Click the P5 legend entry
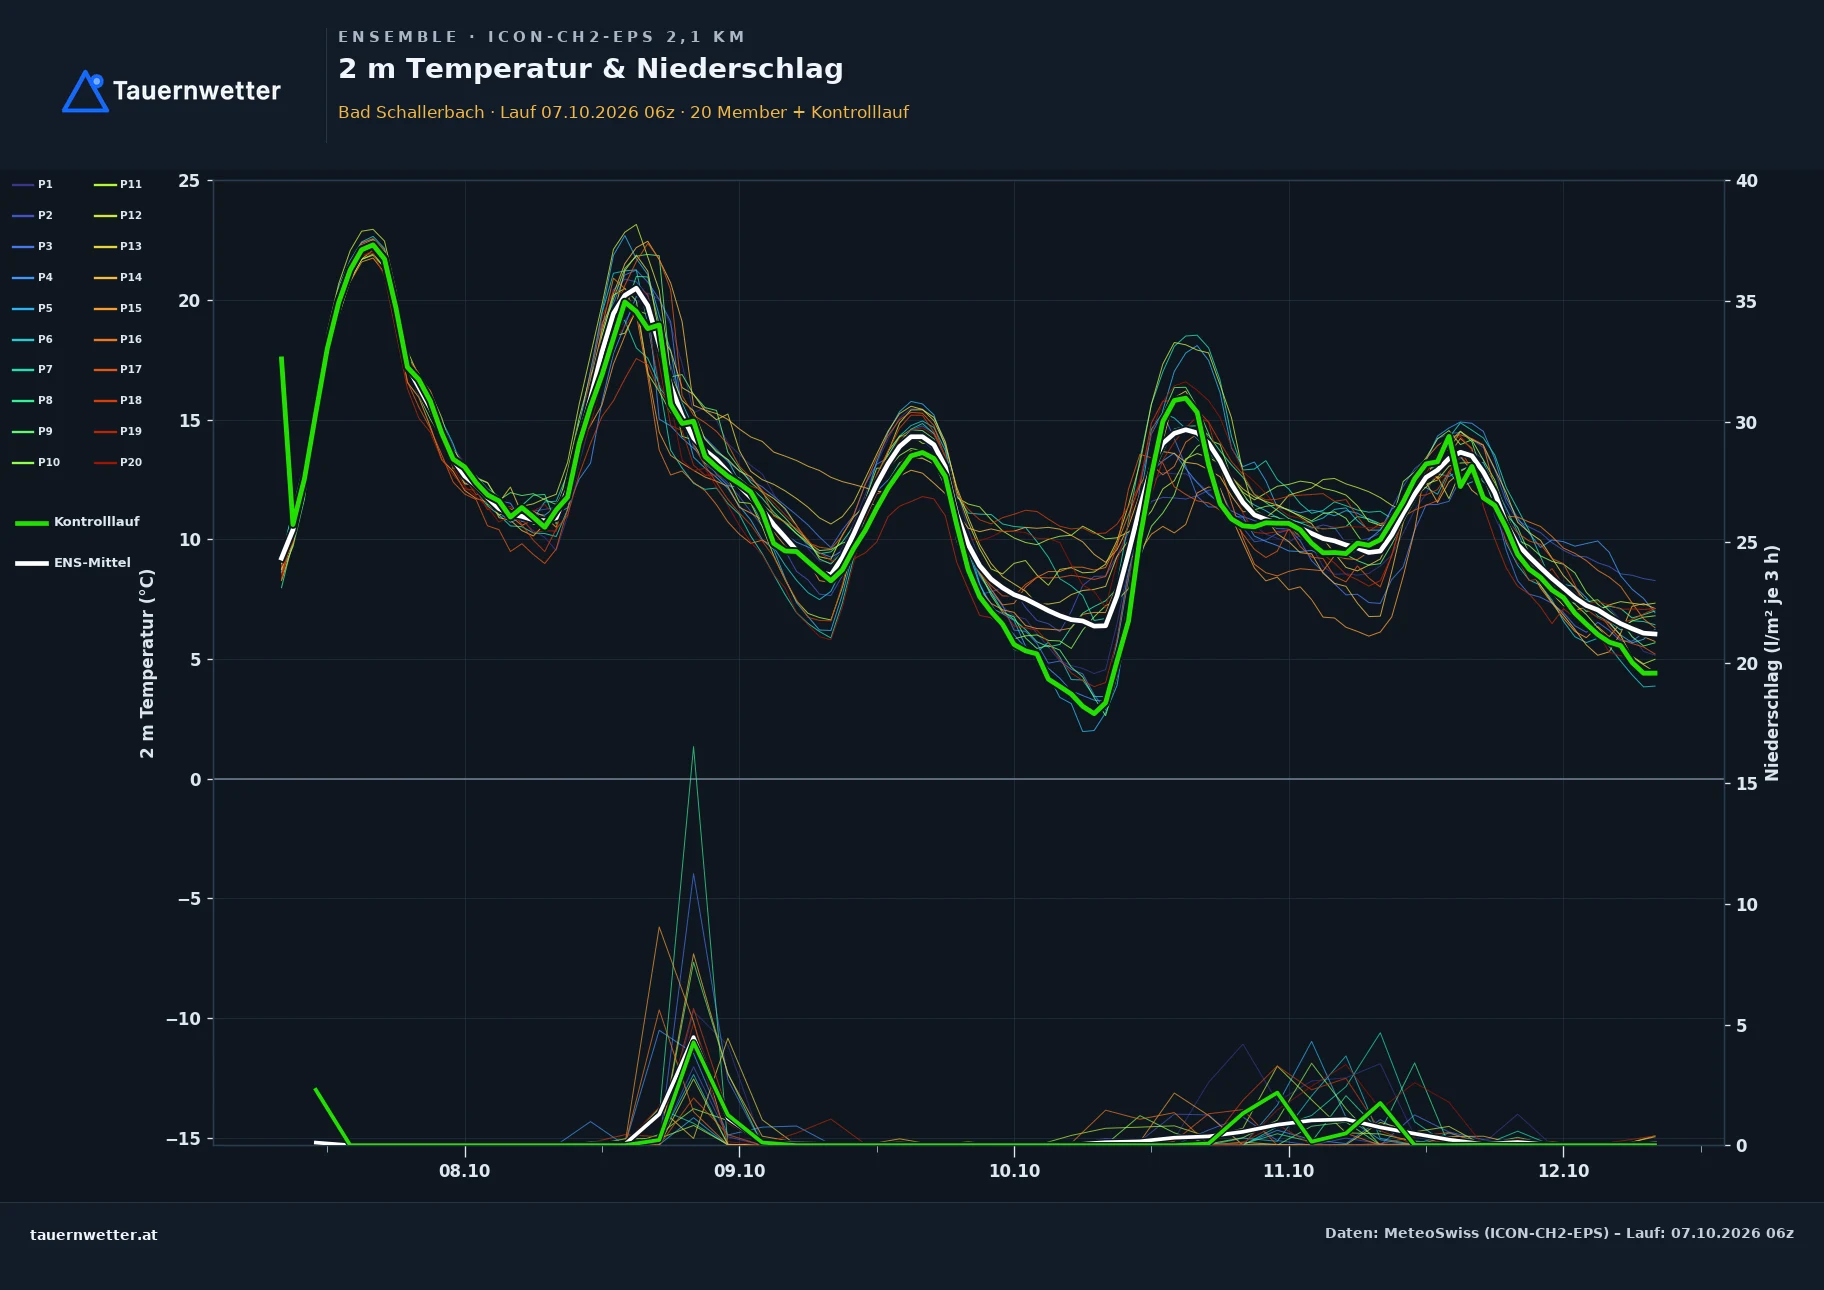1824x1290 pixels. coord(32,308)
